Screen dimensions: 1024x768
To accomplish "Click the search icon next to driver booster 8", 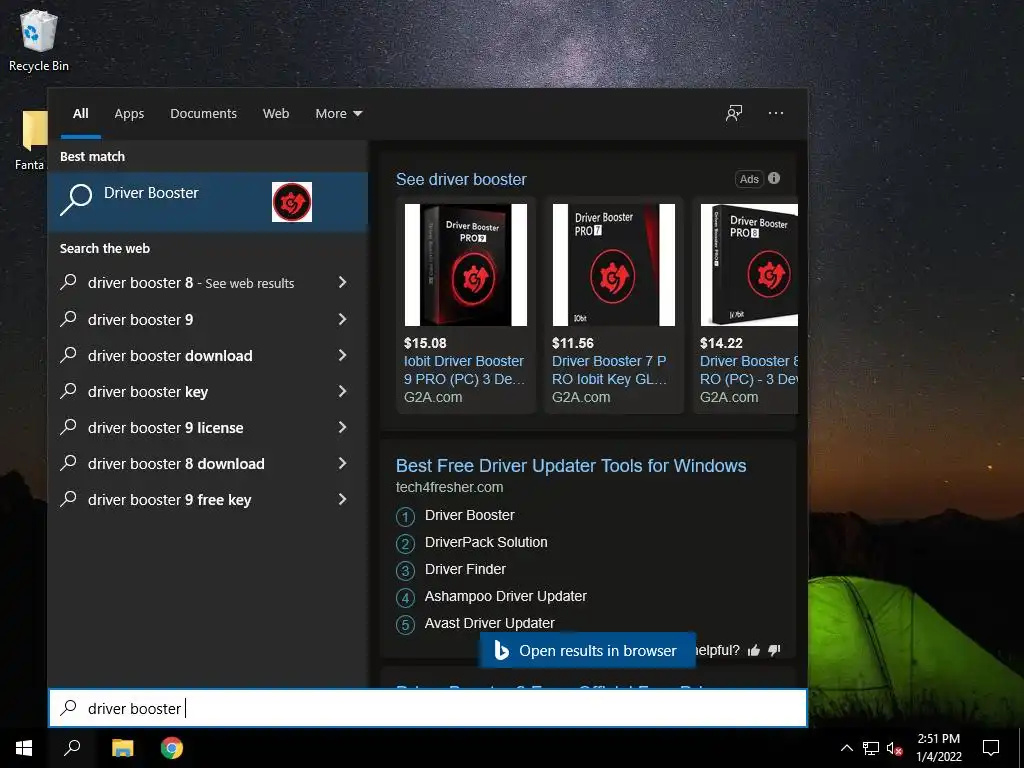I will click(69, 282).
